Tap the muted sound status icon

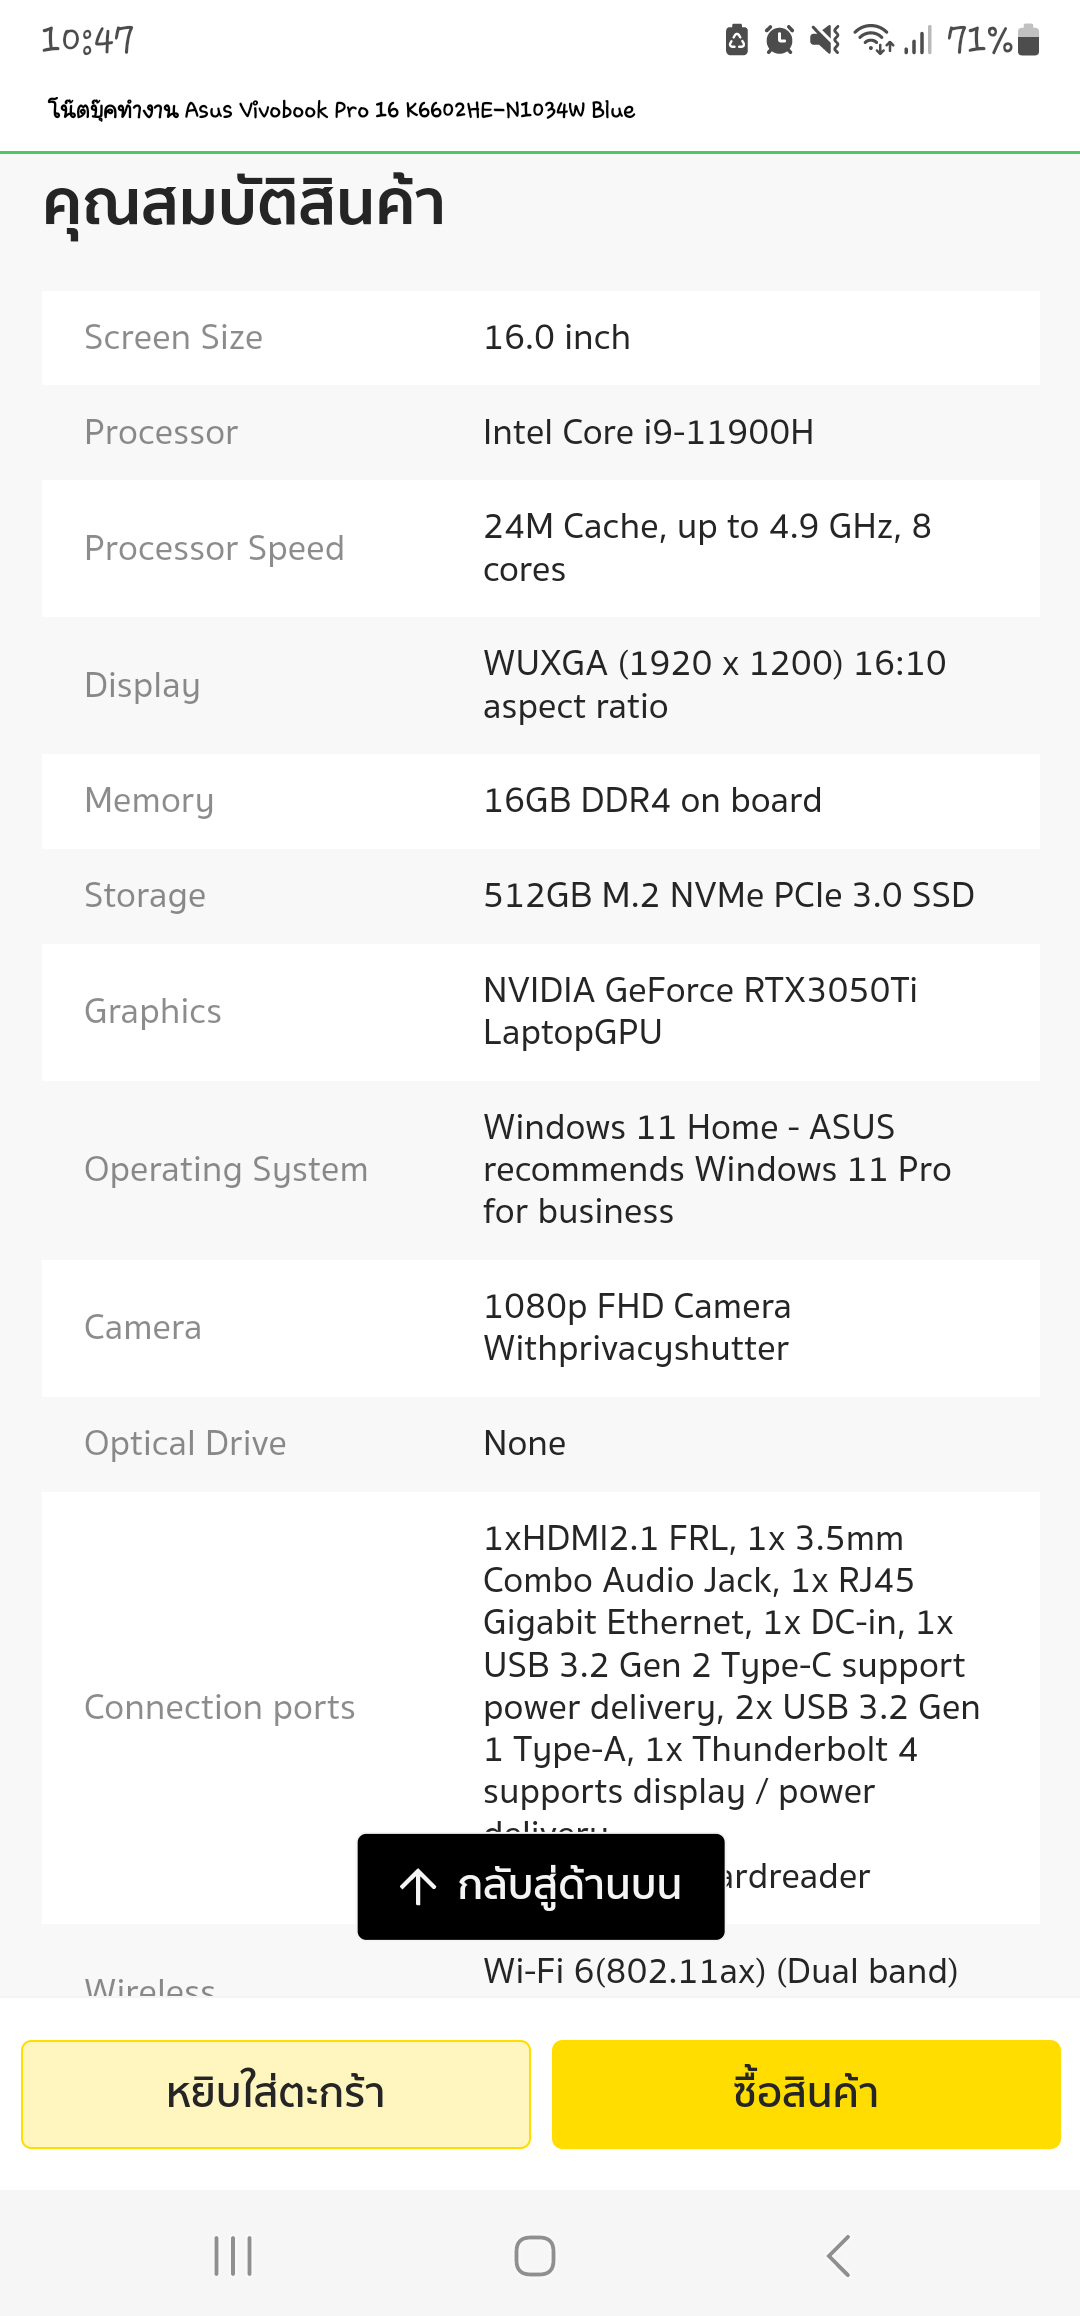(825, 40)
